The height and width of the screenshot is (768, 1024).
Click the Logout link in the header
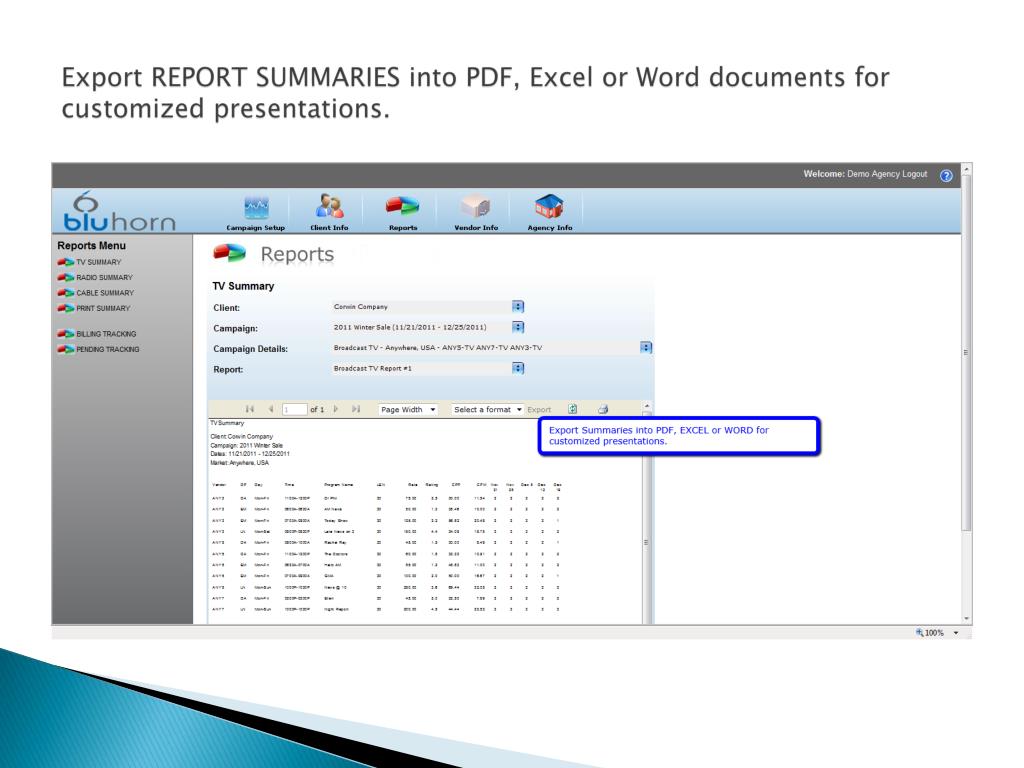pyautogui.click(x=914, y=174)
